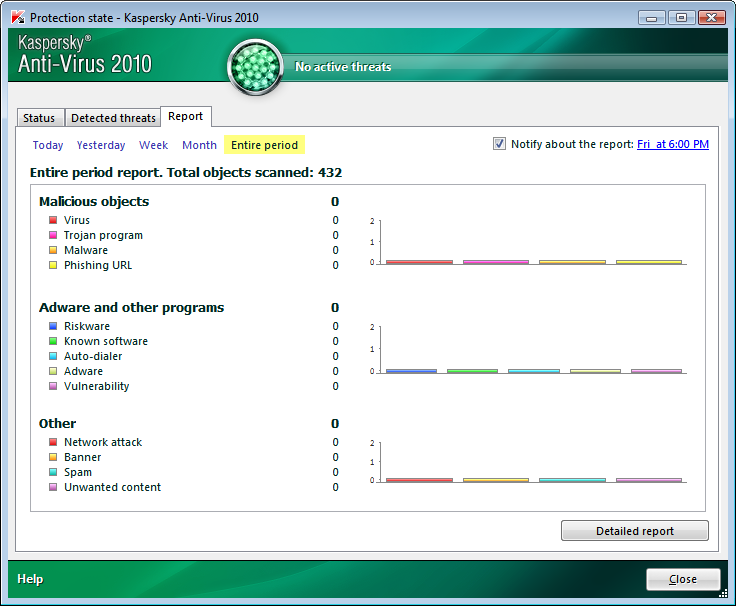Click the 'Adware and other programs' heading

click(x=131, y=307)
